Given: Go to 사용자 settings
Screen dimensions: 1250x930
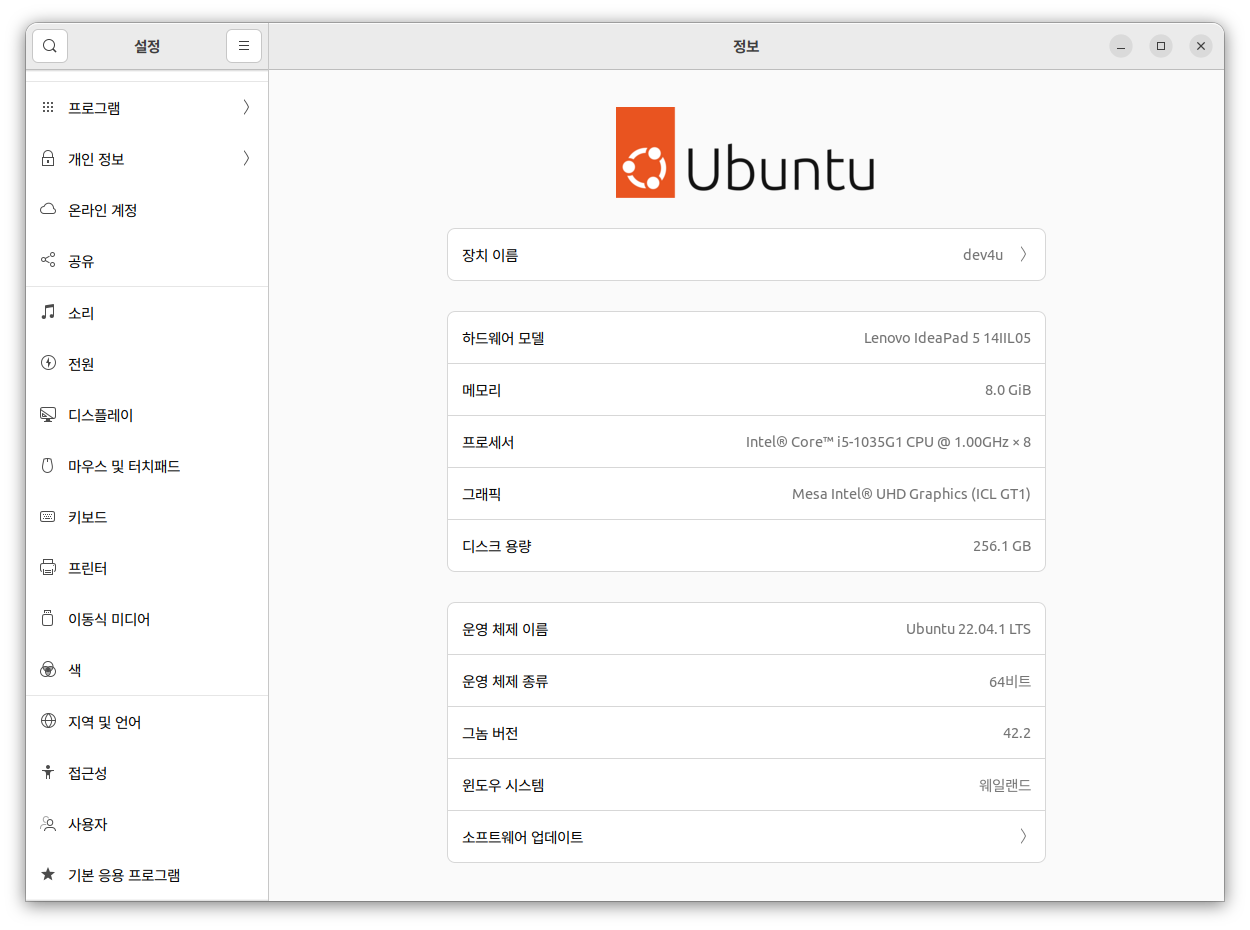Looking at the screenshot, I should (x=147, y=824).
